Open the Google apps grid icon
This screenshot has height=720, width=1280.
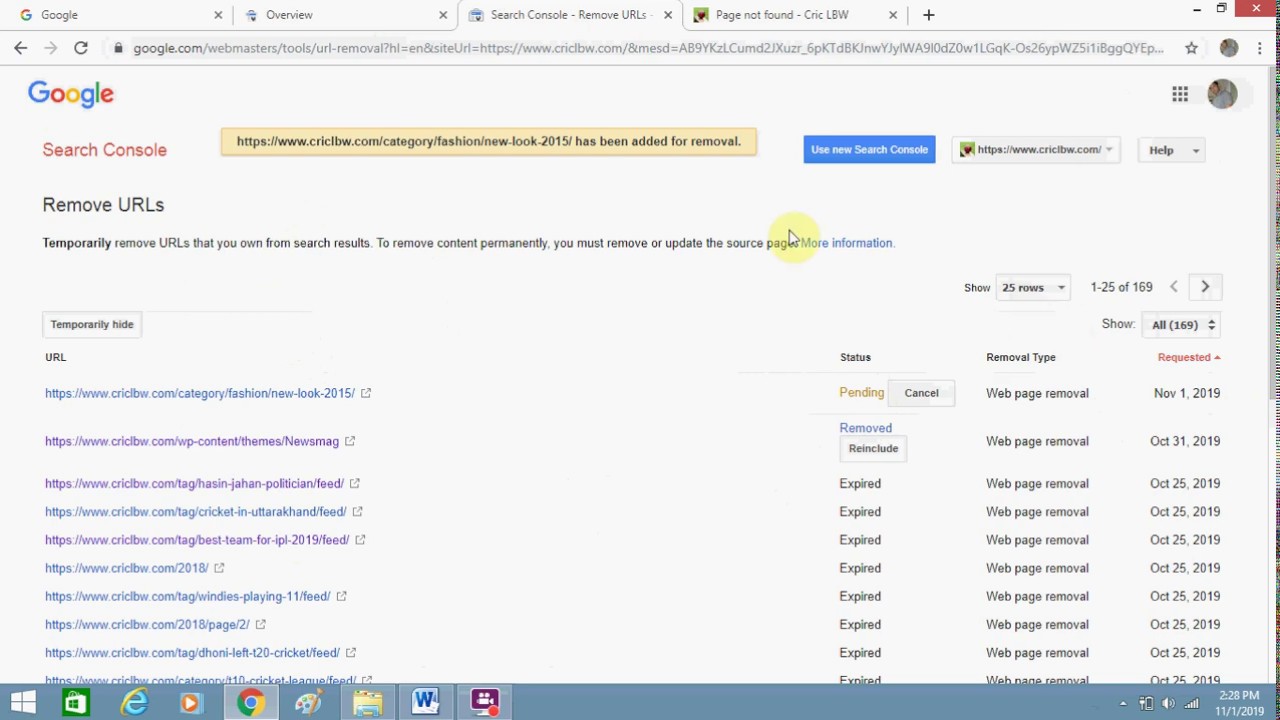1180,94
